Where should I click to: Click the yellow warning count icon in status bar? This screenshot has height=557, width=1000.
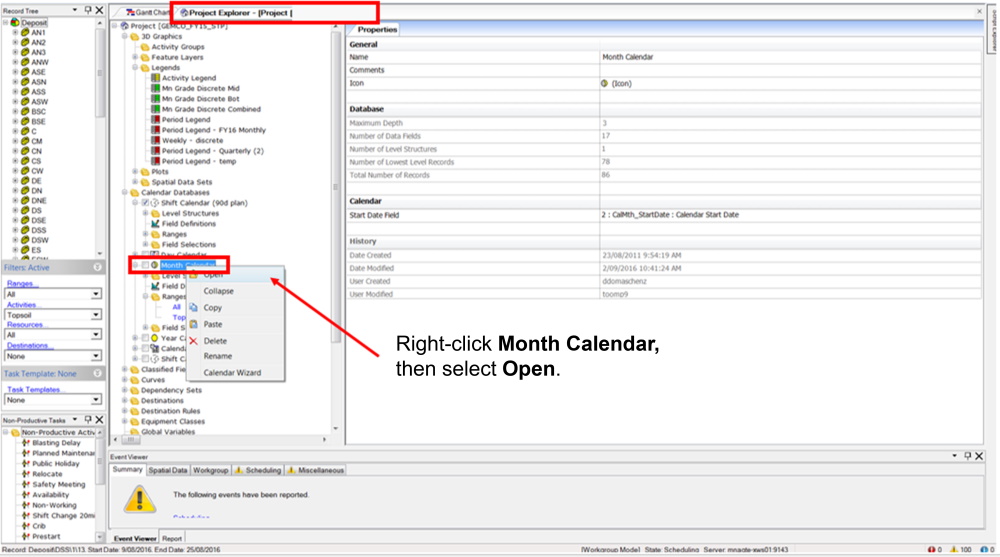click(954, 549)
